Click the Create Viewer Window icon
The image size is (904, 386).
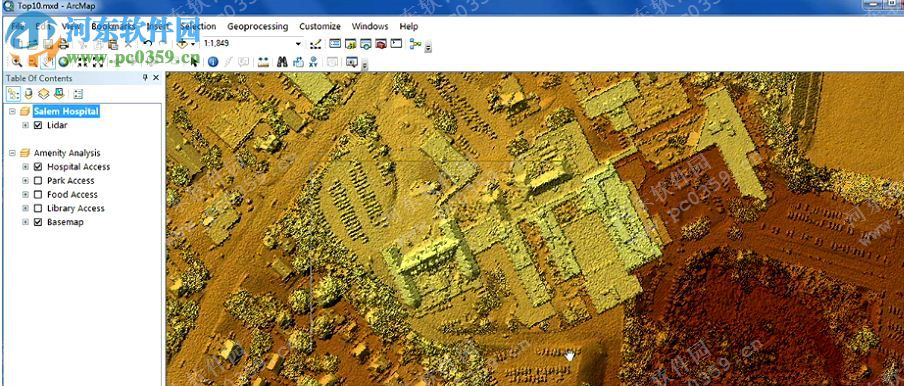coord(352,62)
